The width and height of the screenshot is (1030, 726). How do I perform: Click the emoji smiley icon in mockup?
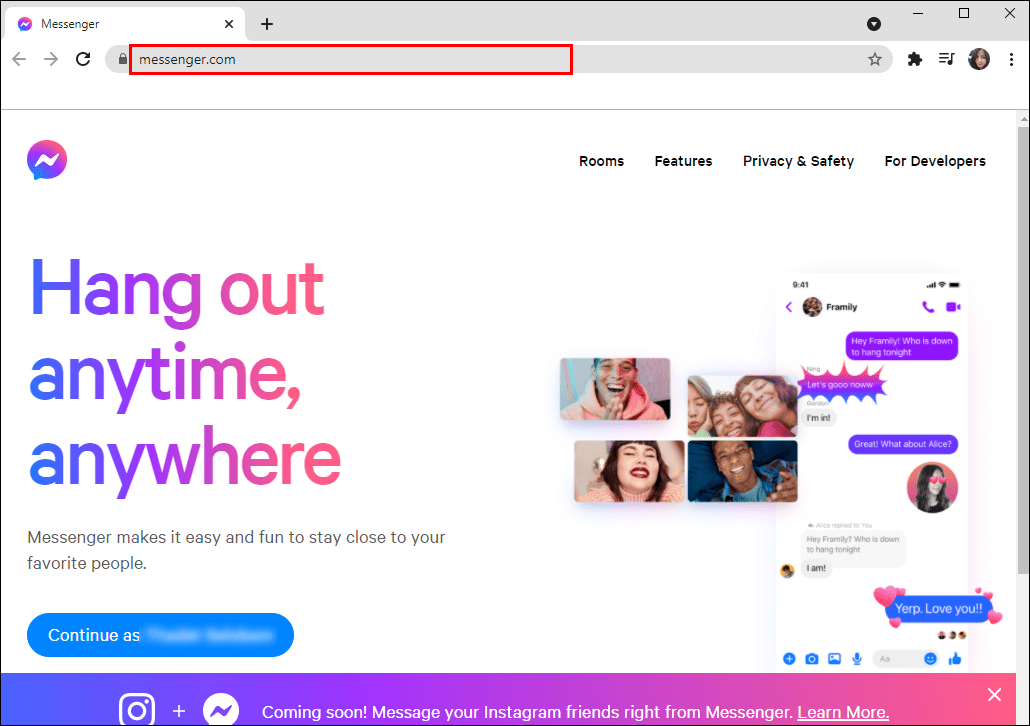(x=930, y=658)
